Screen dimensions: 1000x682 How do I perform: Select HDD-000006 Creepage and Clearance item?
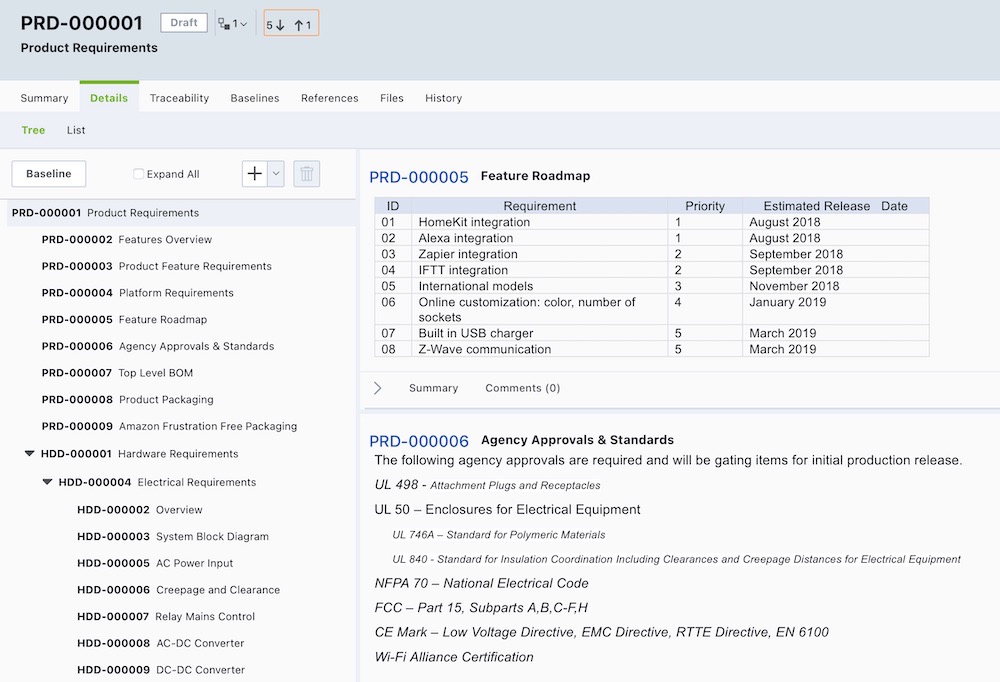(178, 590)
